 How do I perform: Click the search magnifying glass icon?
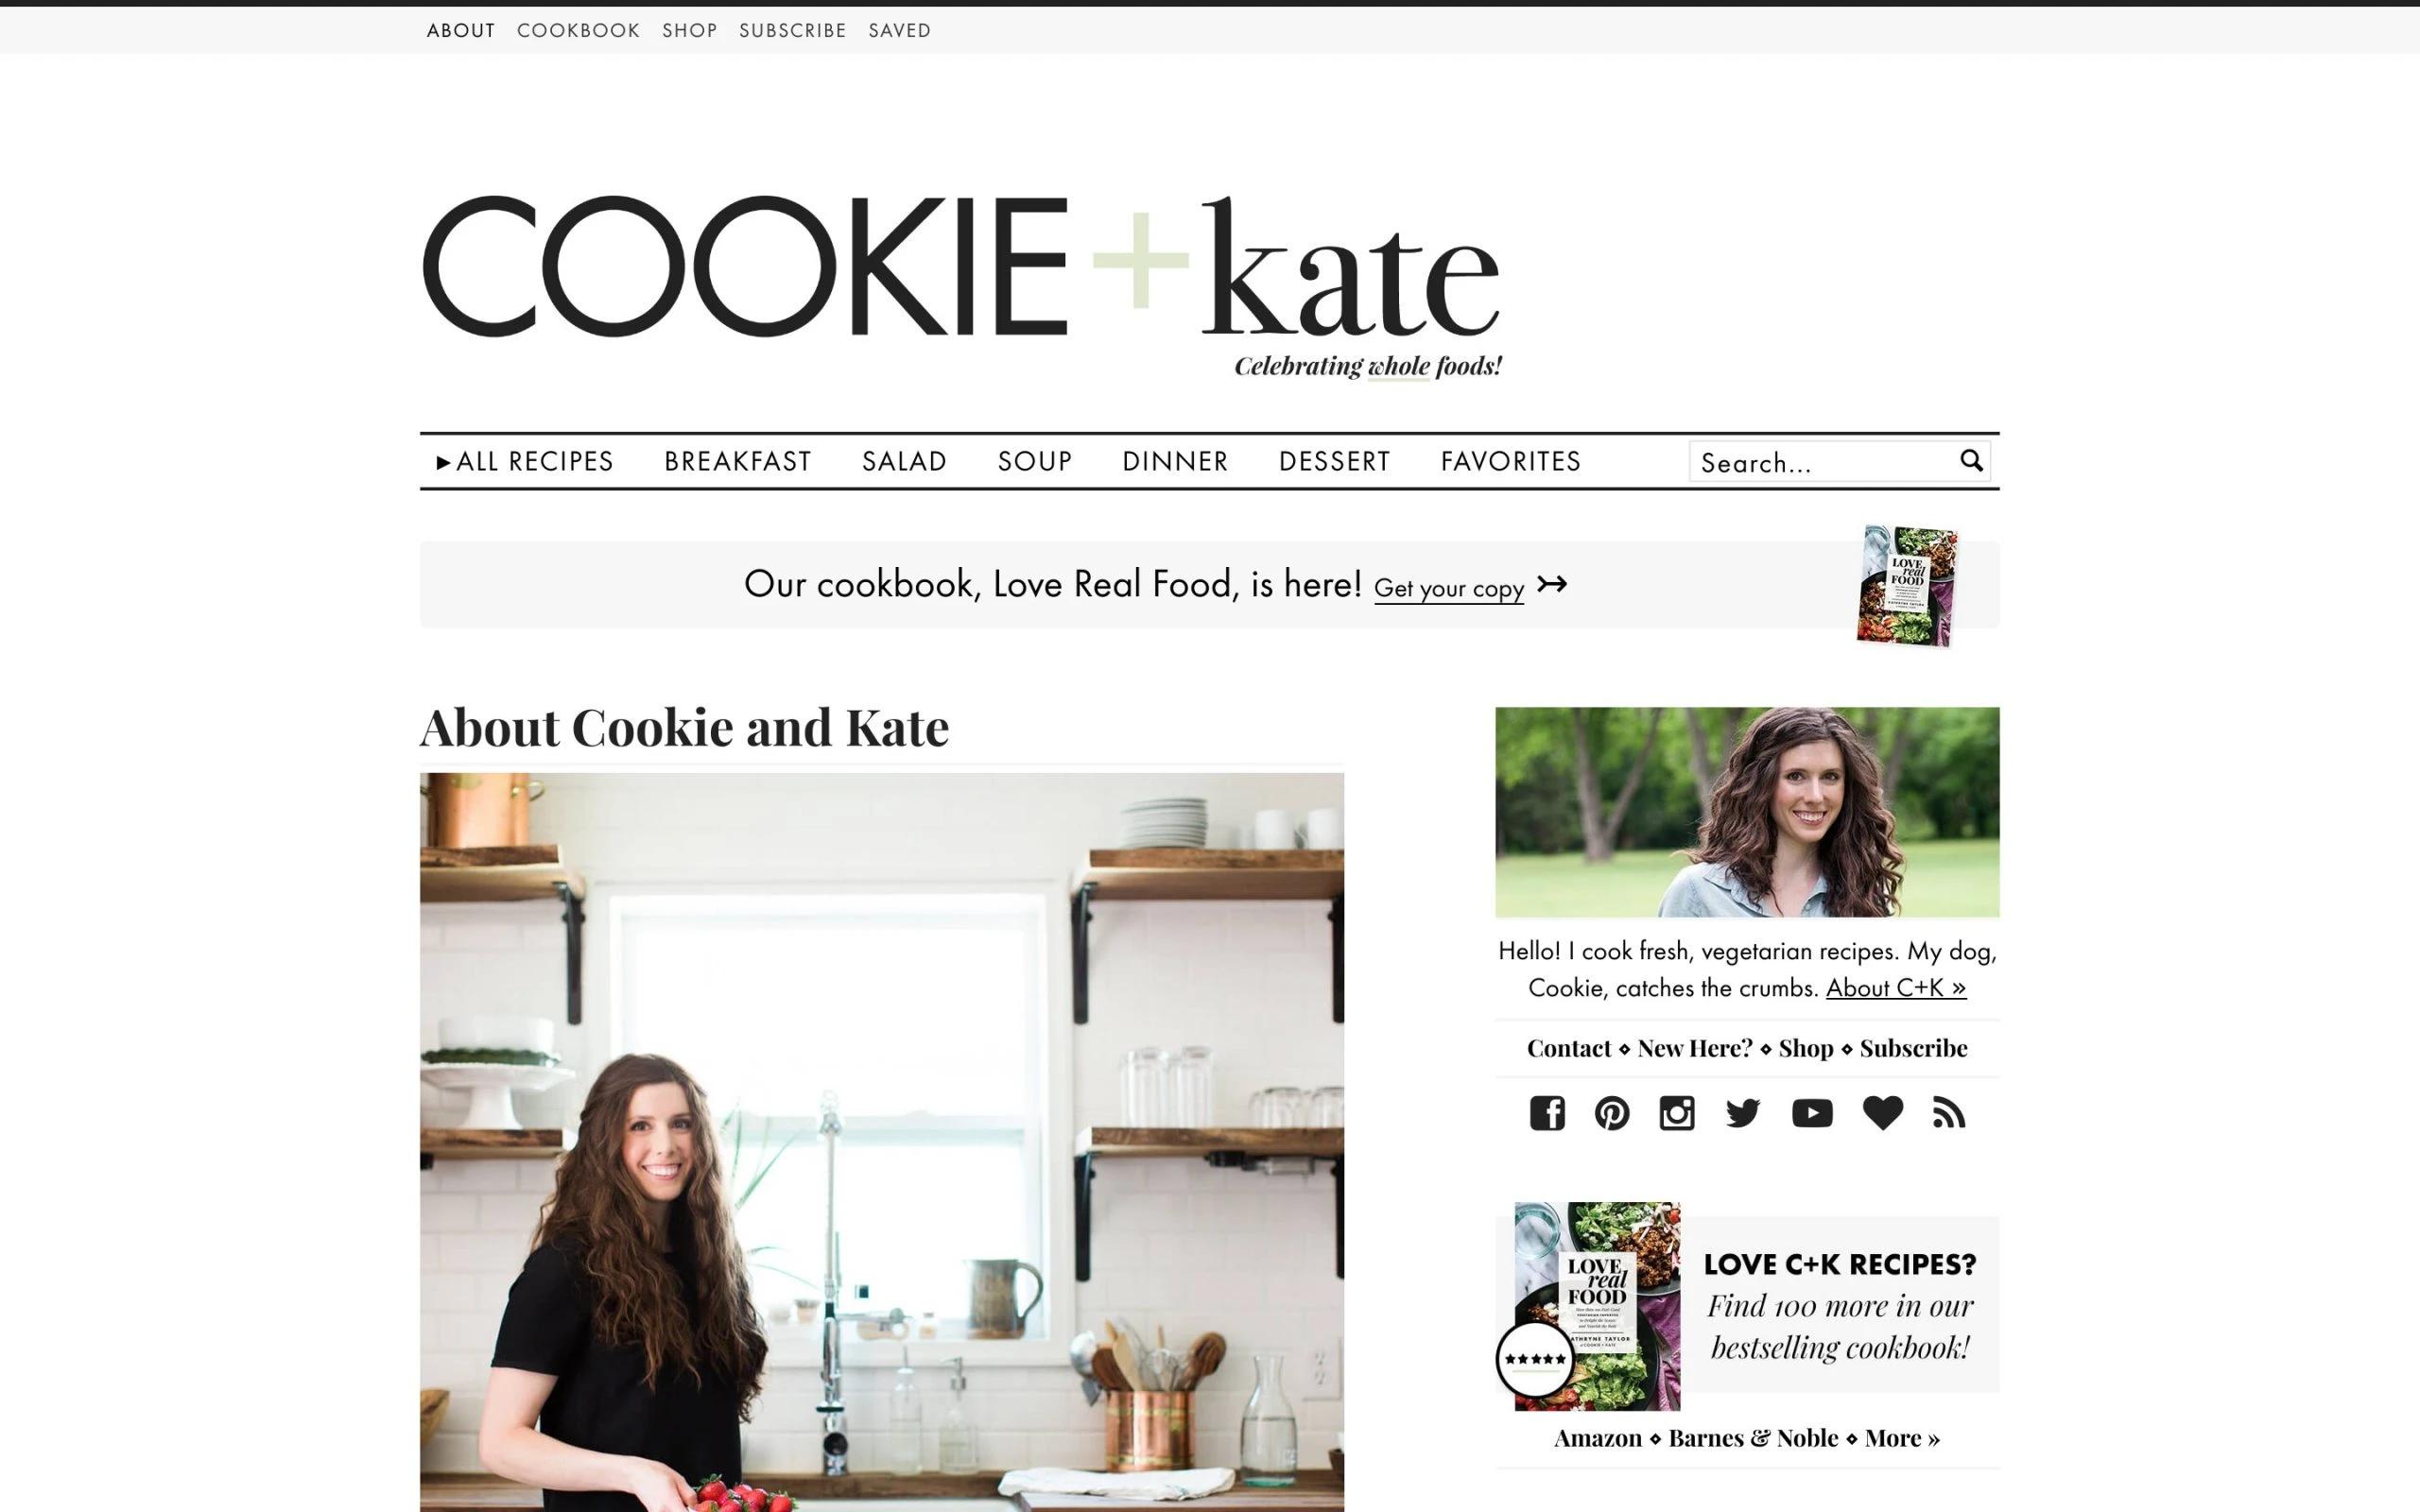(x=1971, y=460)
